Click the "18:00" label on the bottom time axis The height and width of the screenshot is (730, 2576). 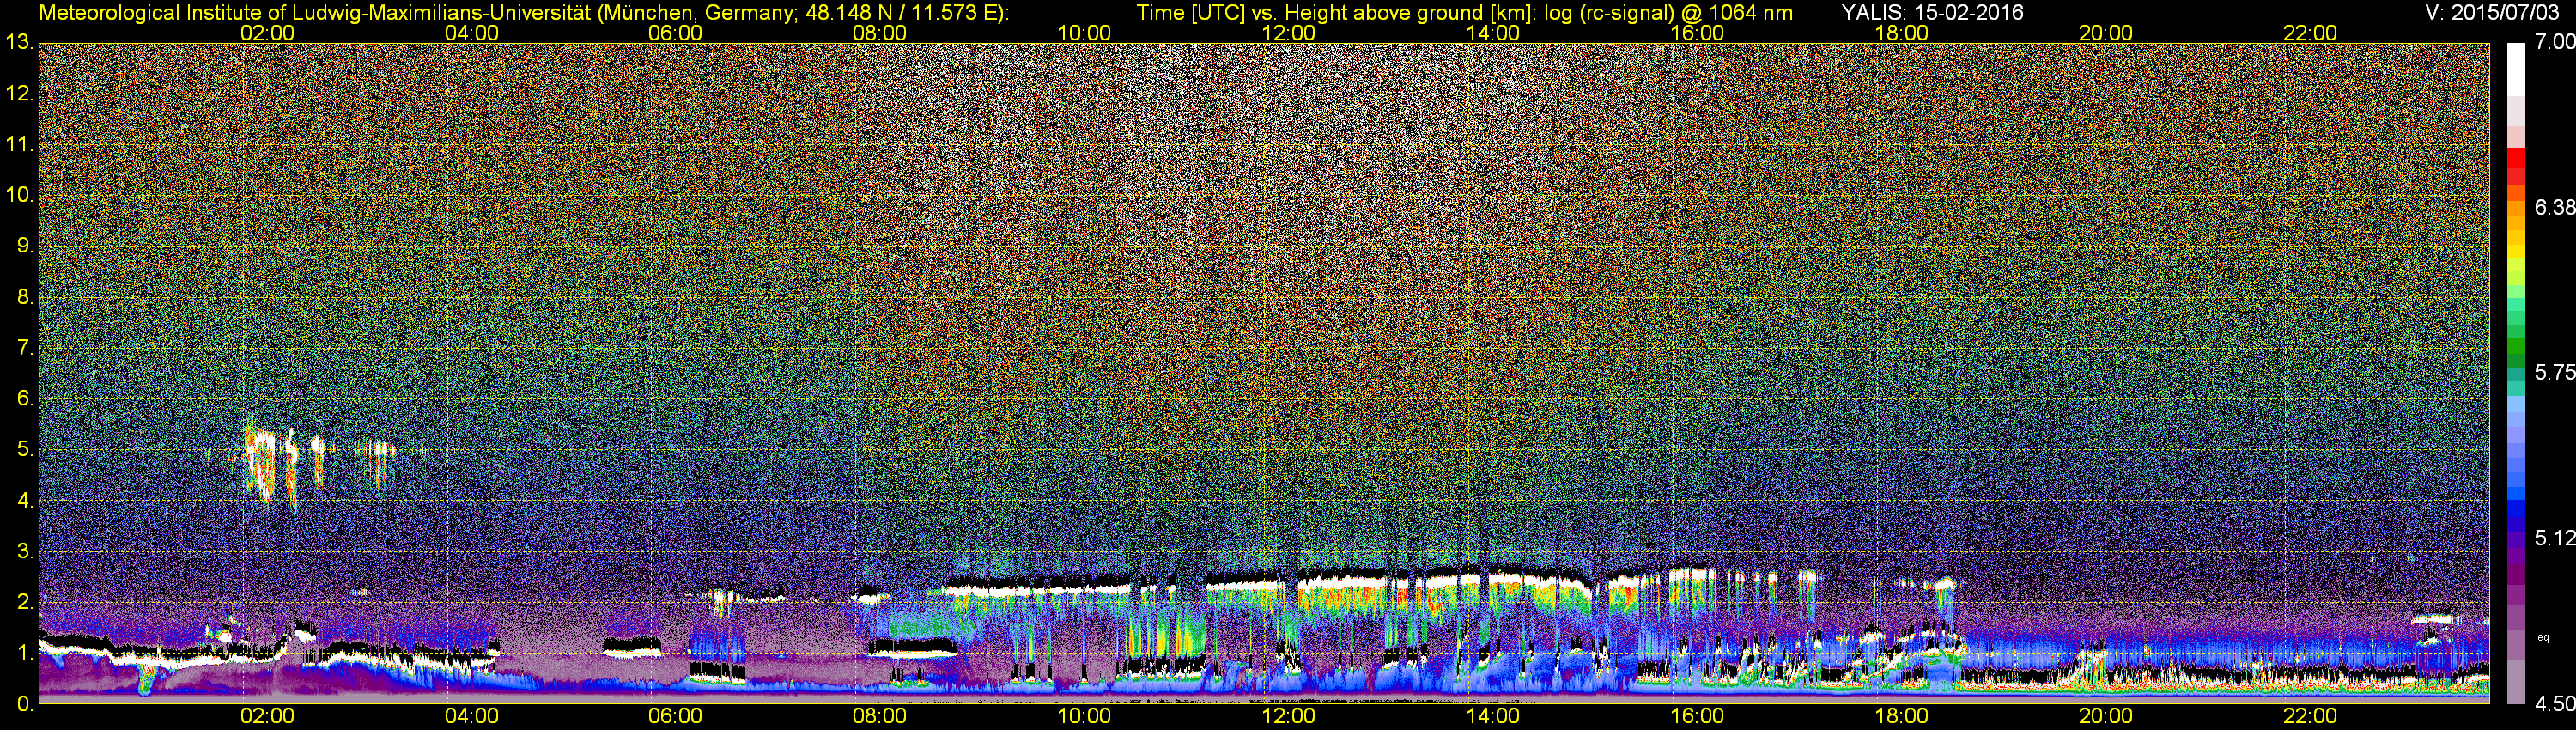[x=1901, y=716]
